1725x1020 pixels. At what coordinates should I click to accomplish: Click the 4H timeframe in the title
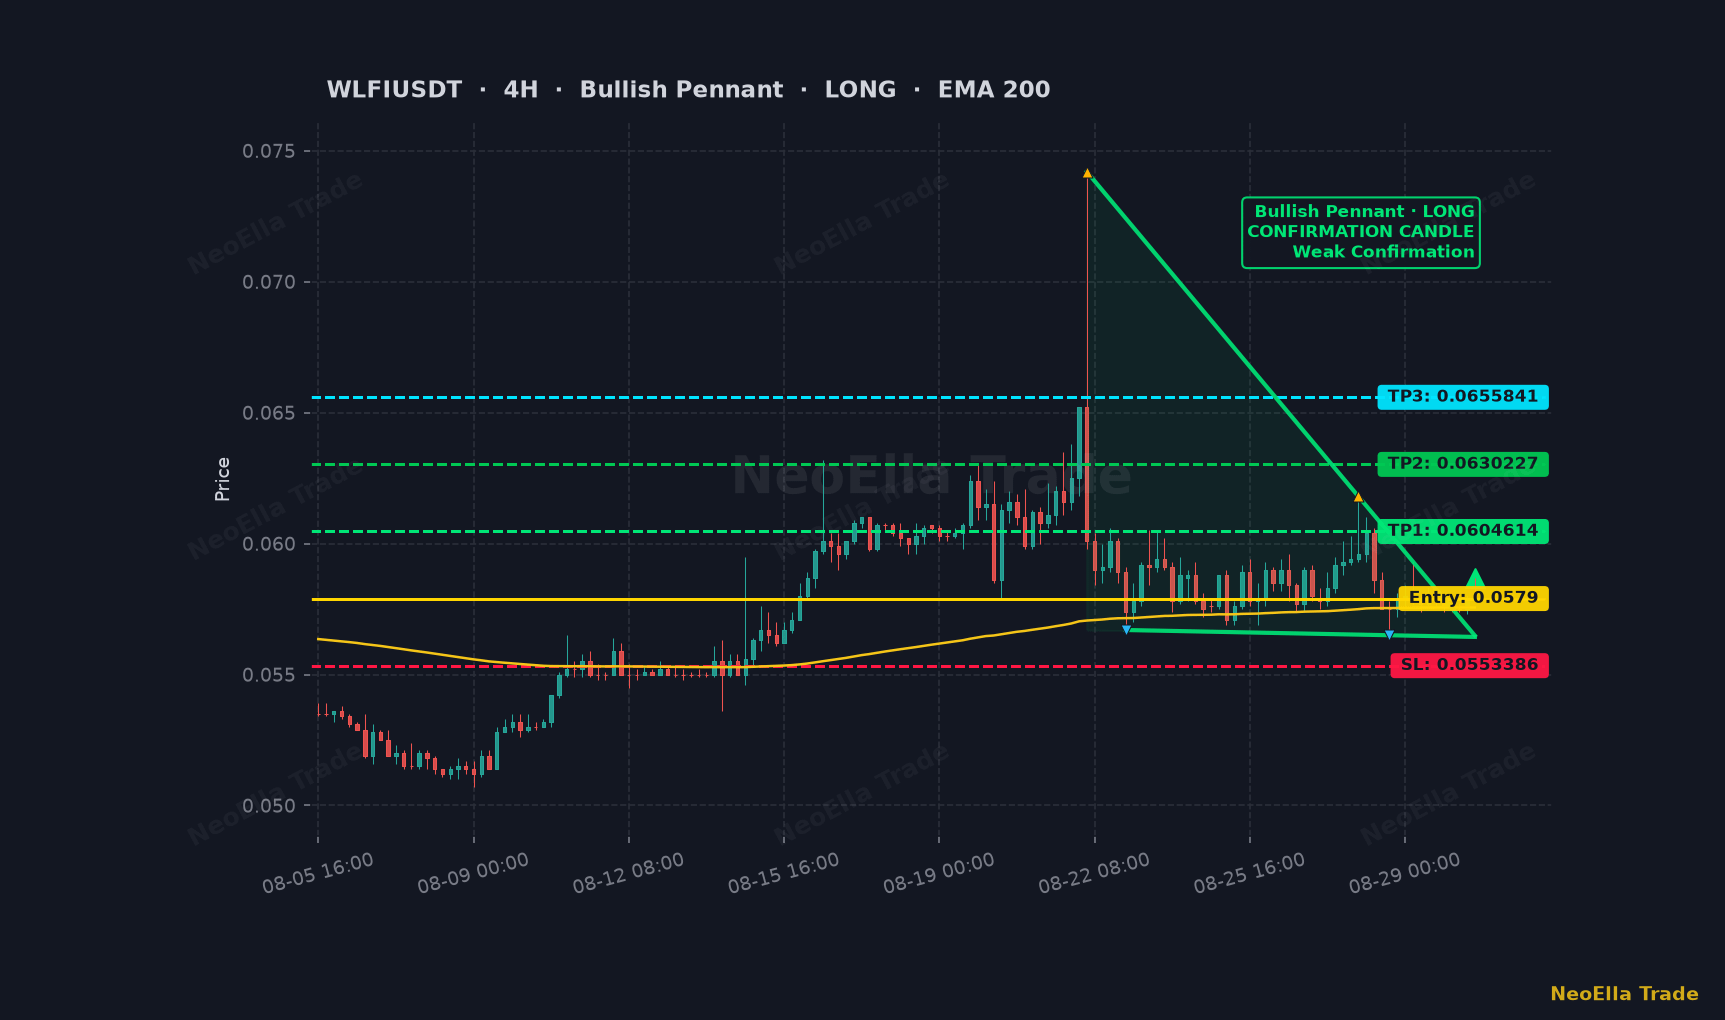pos(521,90)
